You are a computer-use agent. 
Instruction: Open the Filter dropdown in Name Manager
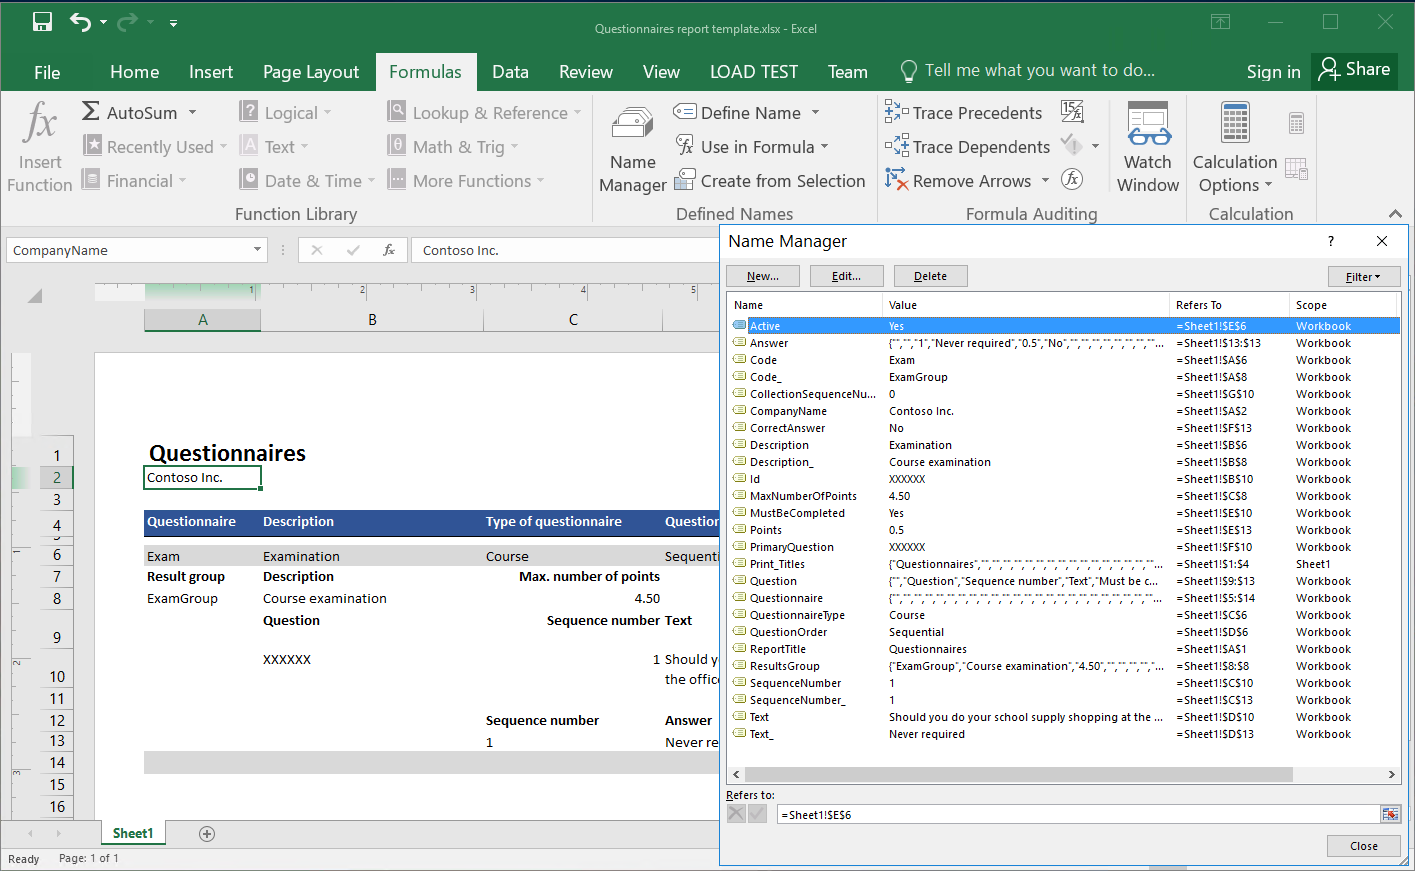[1364, 276]
